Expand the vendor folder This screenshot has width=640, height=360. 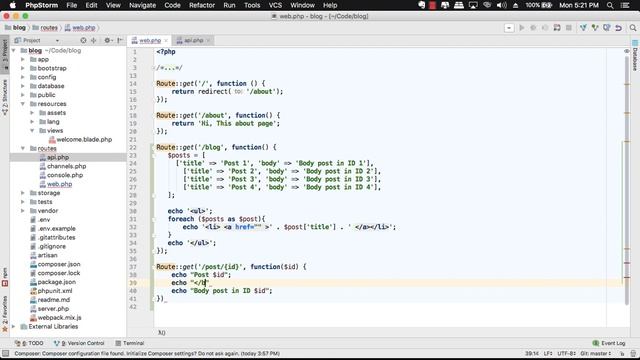pos(23,211)
